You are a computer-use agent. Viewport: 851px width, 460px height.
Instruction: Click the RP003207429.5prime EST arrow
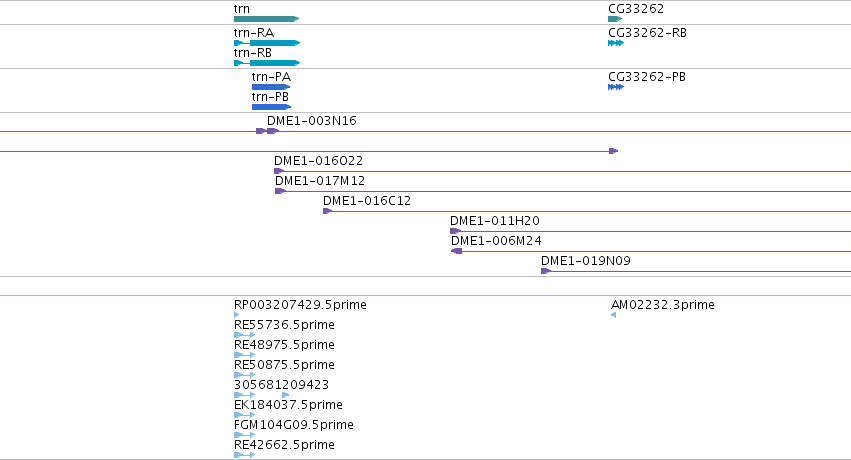click(237, 315)
